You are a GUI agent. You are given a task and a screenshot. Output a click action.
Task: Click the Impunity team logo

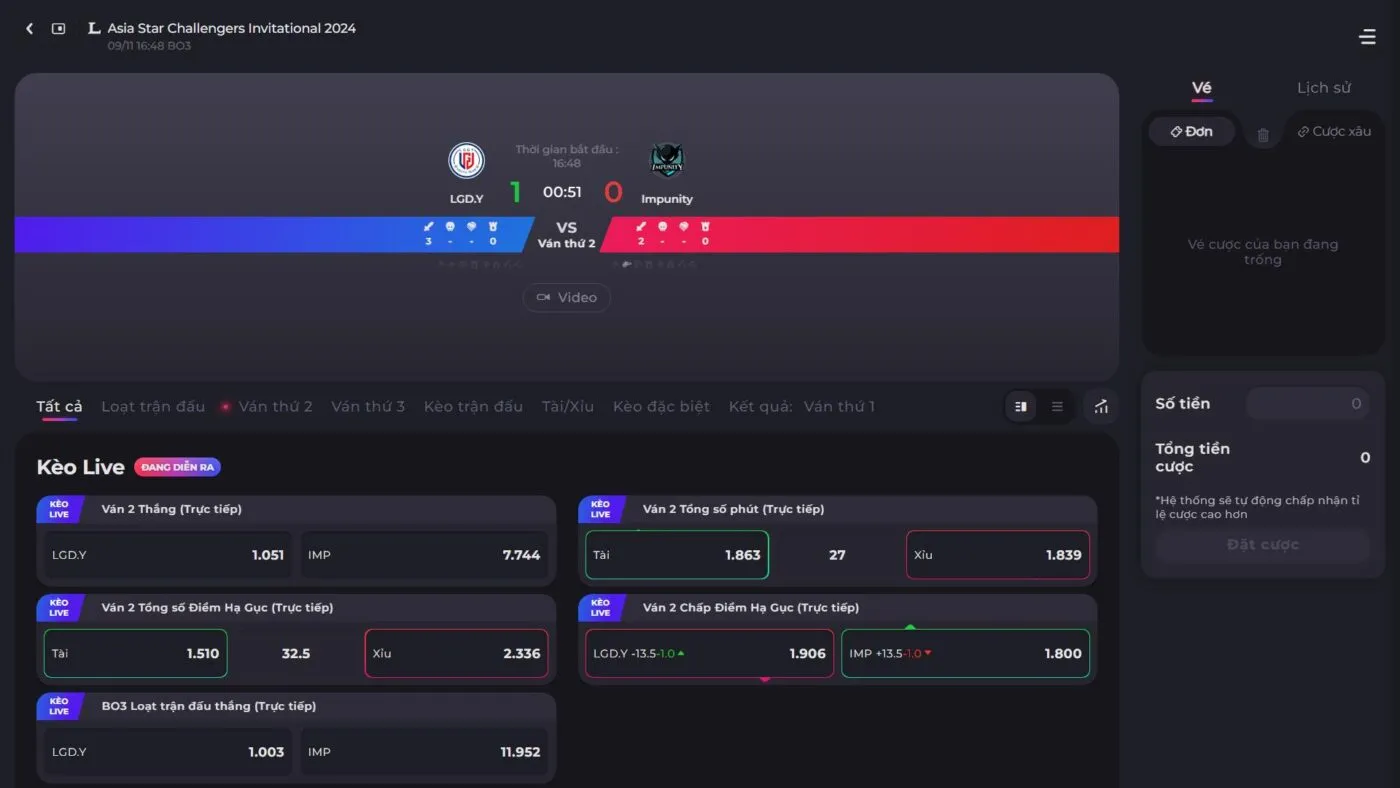click(667, 160)
